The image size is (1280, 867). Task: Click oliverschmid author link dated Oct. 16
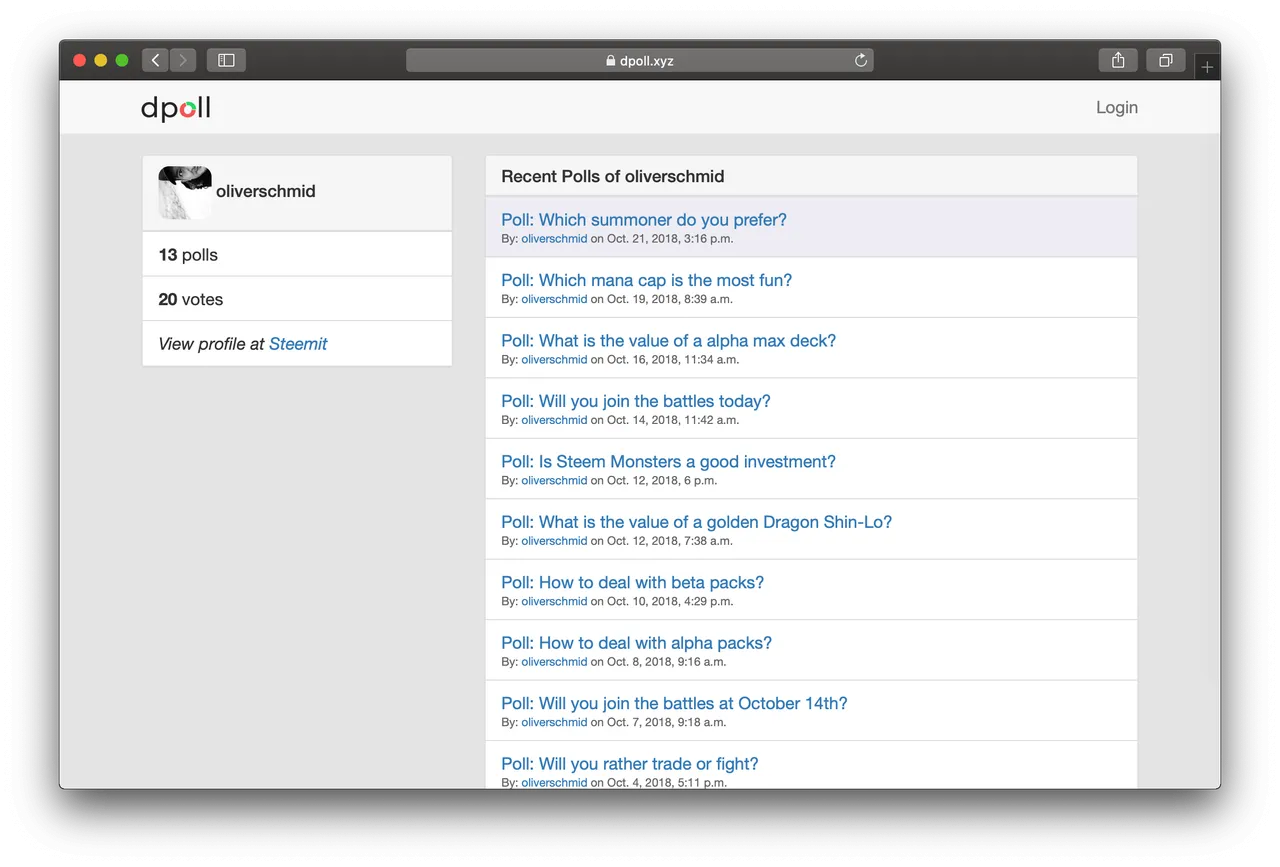554,360
